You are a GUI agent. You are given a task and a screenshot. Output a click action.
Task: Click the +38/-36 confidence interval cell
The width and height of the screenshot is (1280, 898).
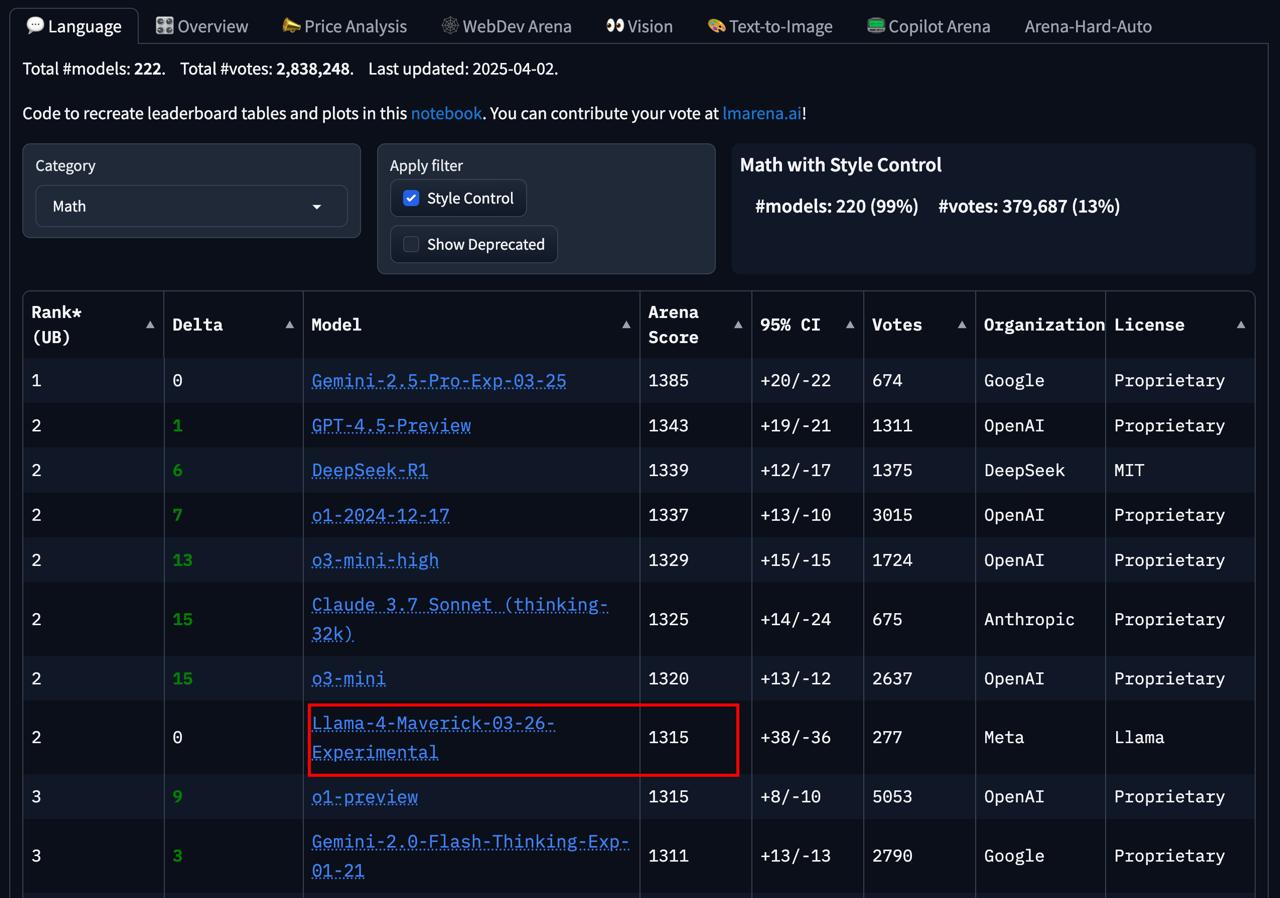tap(807, 737)
